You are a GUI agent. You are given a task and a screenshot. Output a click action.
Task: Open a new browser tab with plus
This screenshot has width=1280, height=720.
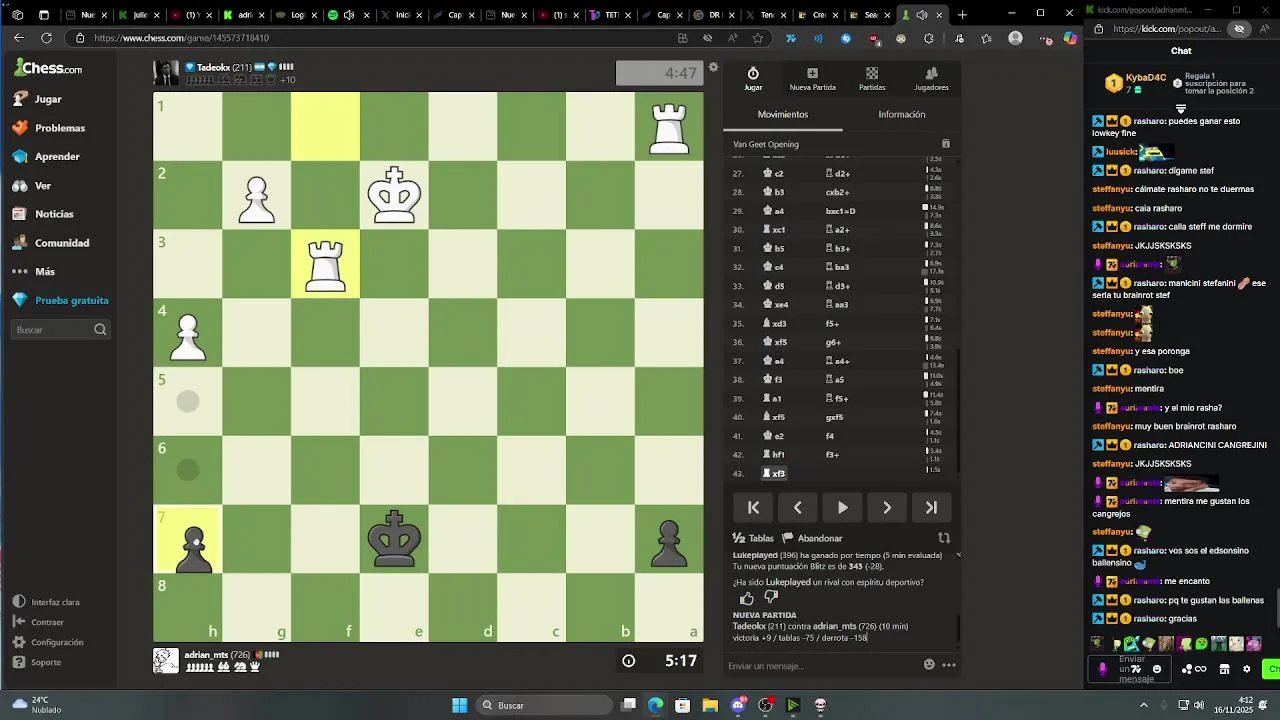click(x=962, y=15)
